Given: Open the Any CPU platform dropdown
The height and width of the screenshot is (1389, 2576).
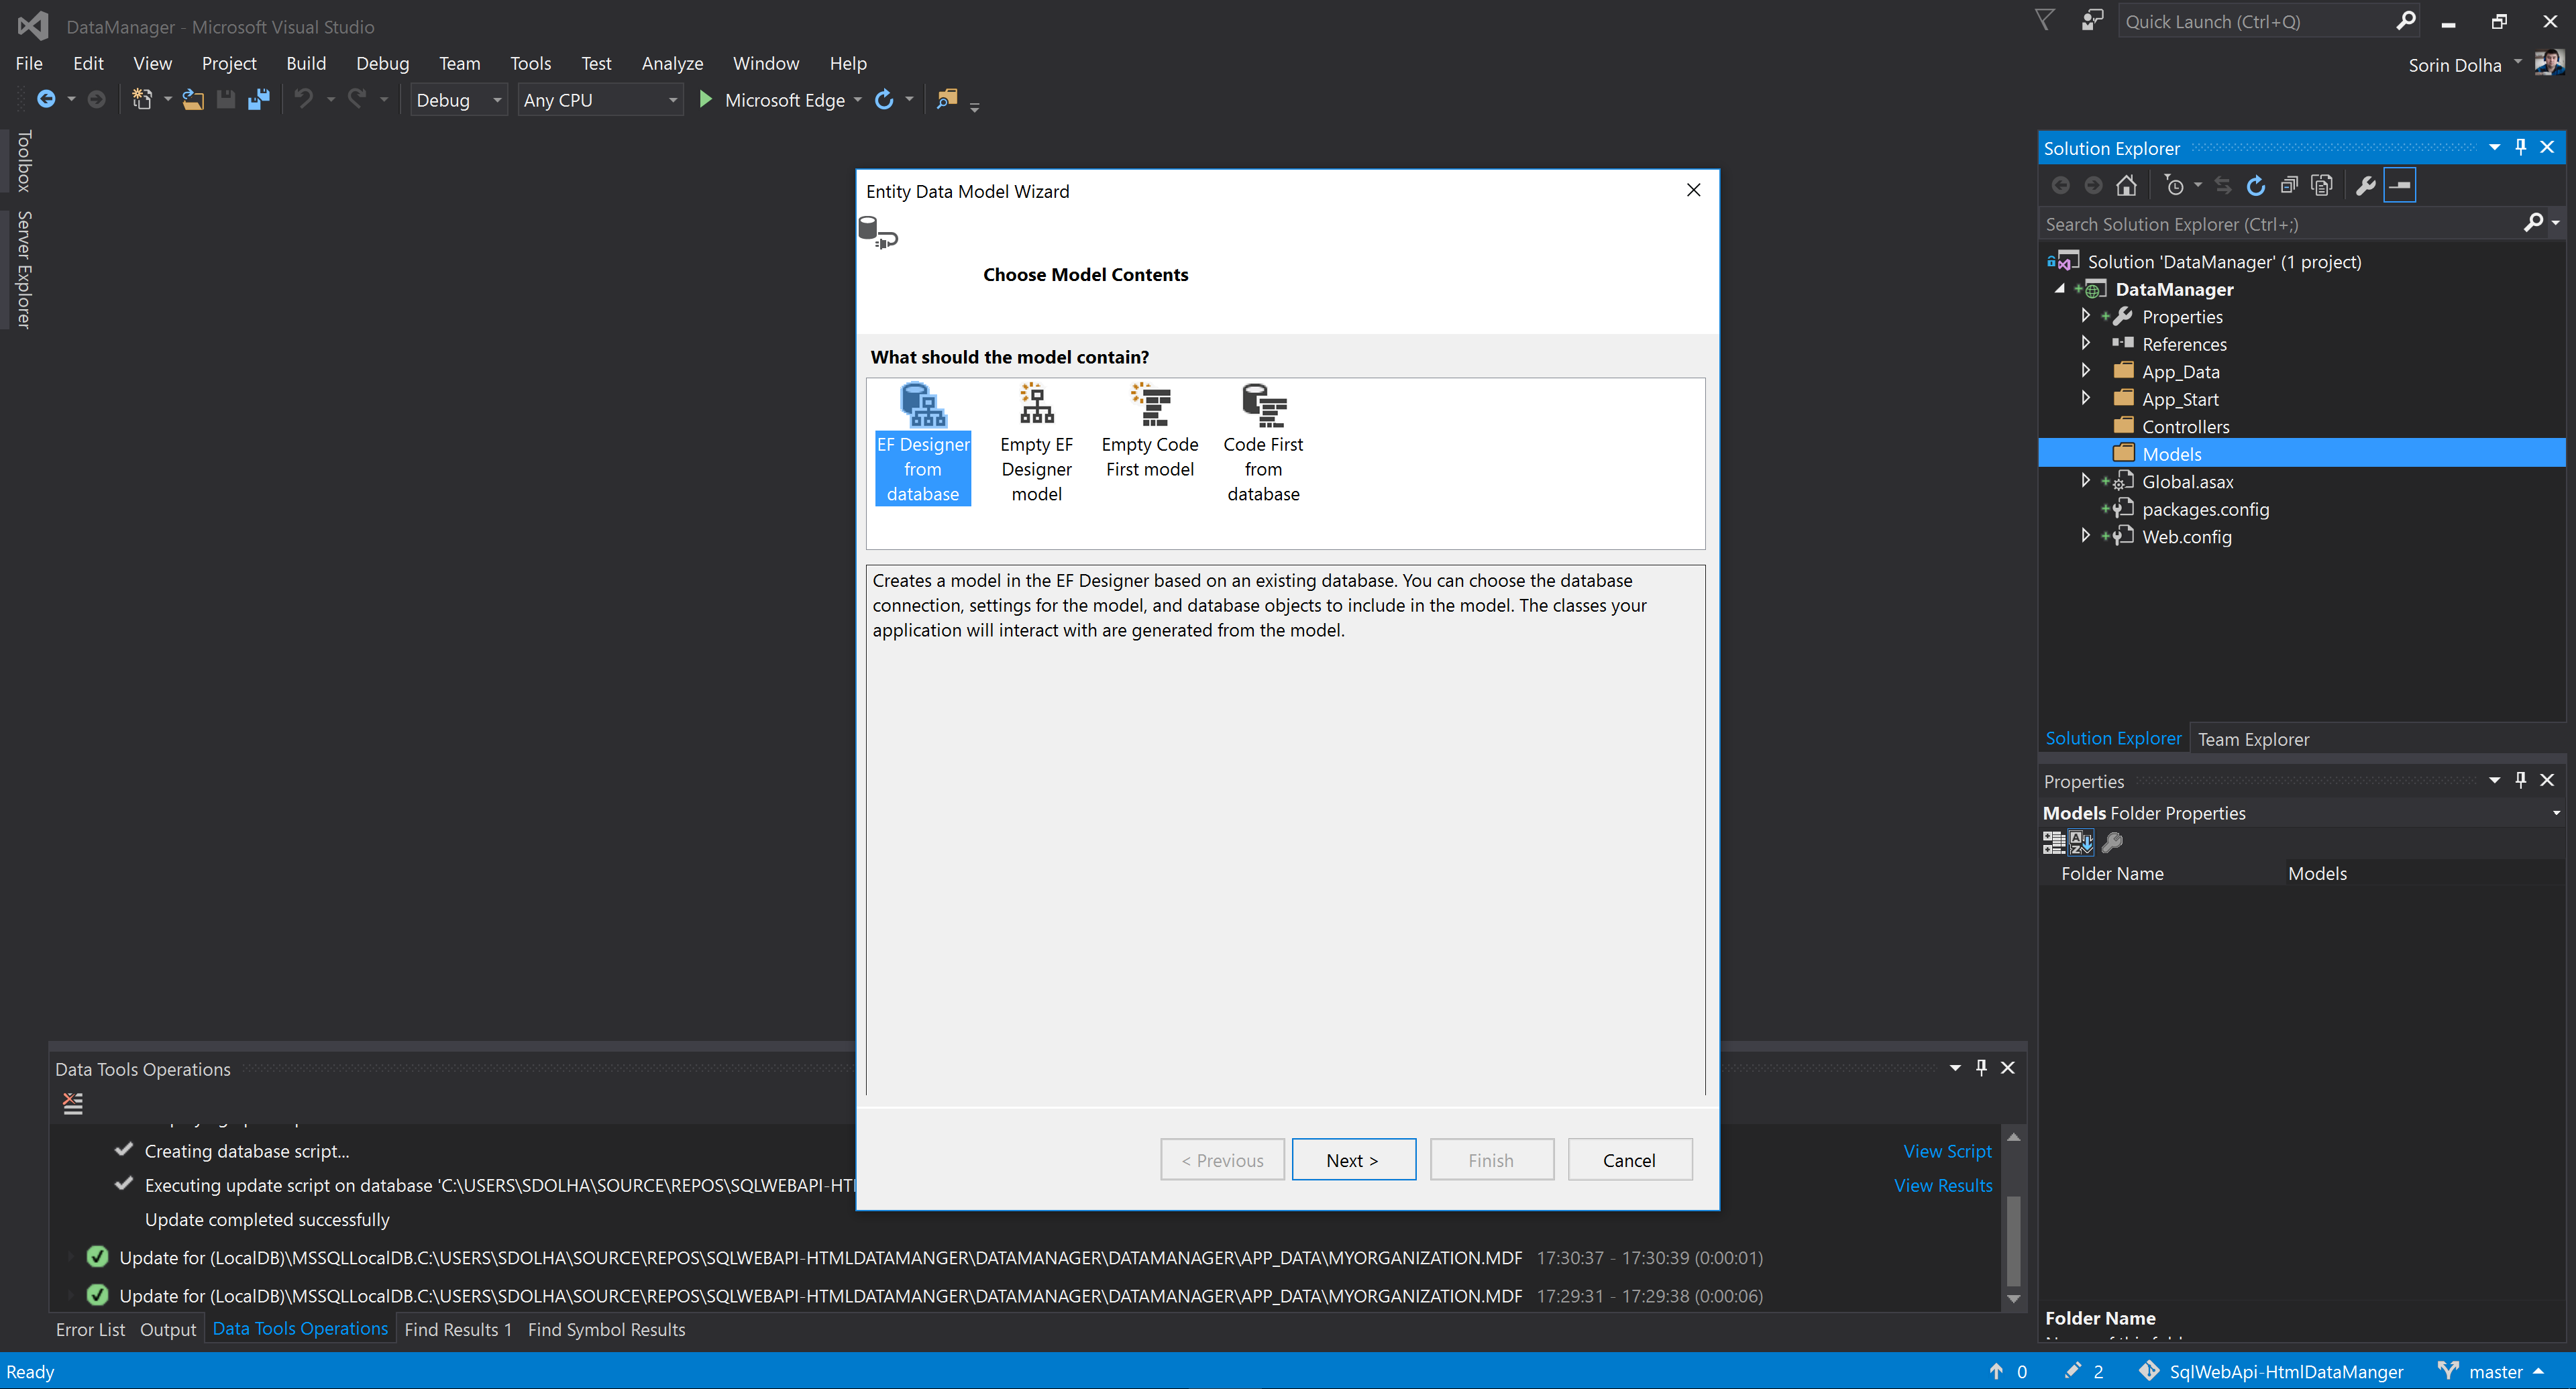Looking at the screenshot, I should [600, 100].
